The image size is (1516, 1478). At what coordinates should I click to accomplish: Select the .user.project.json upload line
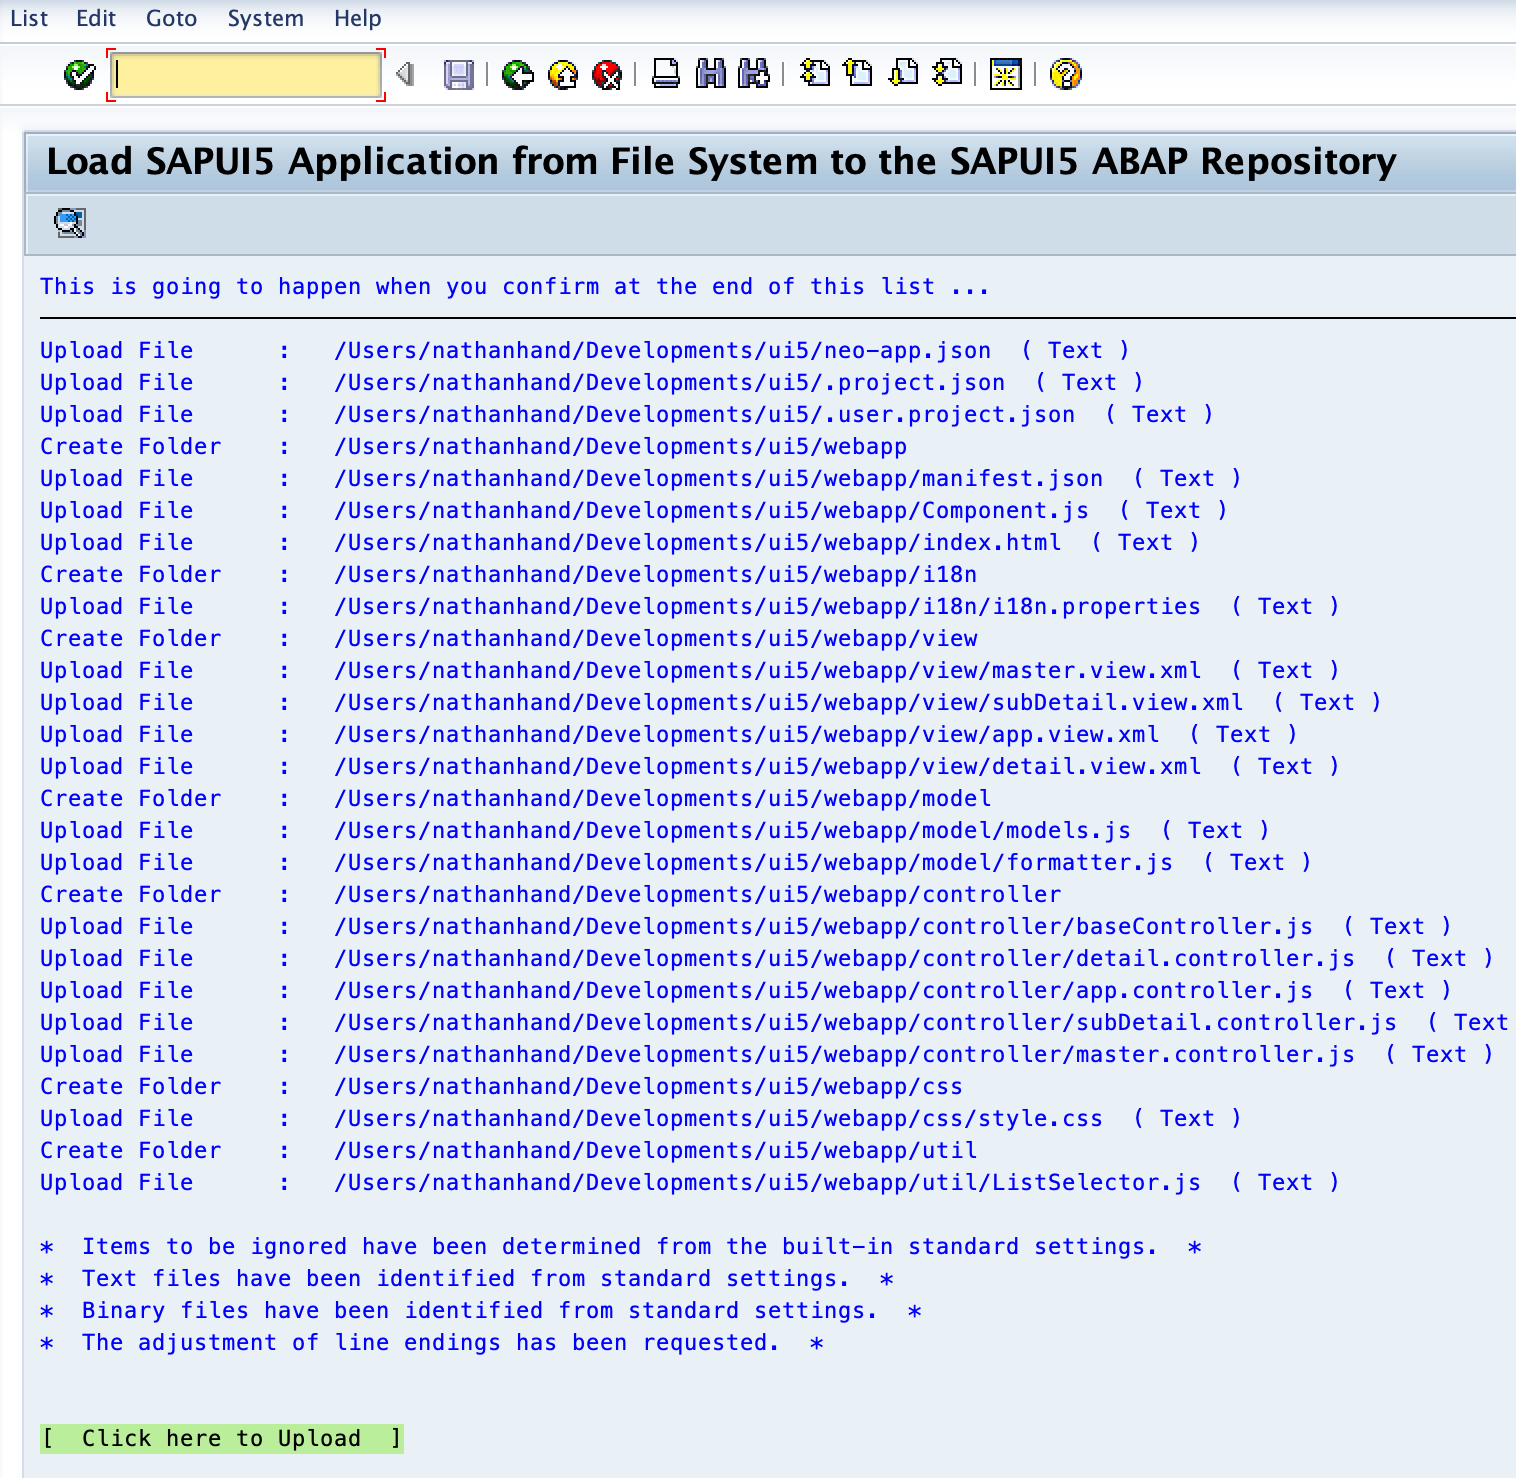coord(627,414)
